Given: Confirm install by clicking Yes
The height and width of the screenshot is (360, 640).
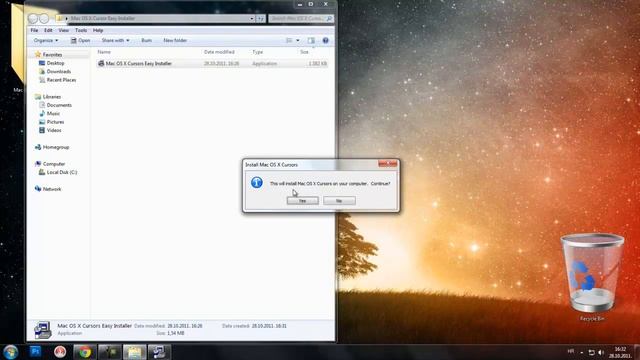Looking at the screenshot, I should point(302,200).
